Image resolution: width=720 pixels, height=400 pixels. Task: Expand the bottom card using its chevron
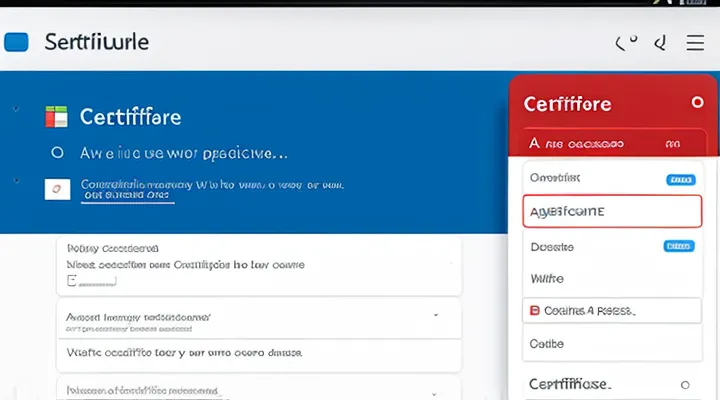click(x=436, y=389)
